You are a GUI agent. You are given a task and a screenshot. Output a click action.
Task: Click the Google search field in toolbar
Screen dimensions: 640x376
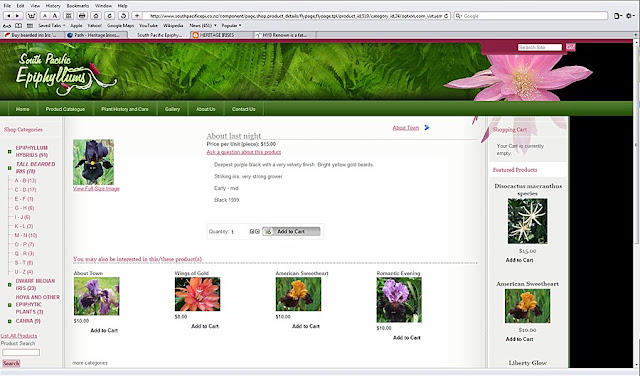click(x=531, y=16)
